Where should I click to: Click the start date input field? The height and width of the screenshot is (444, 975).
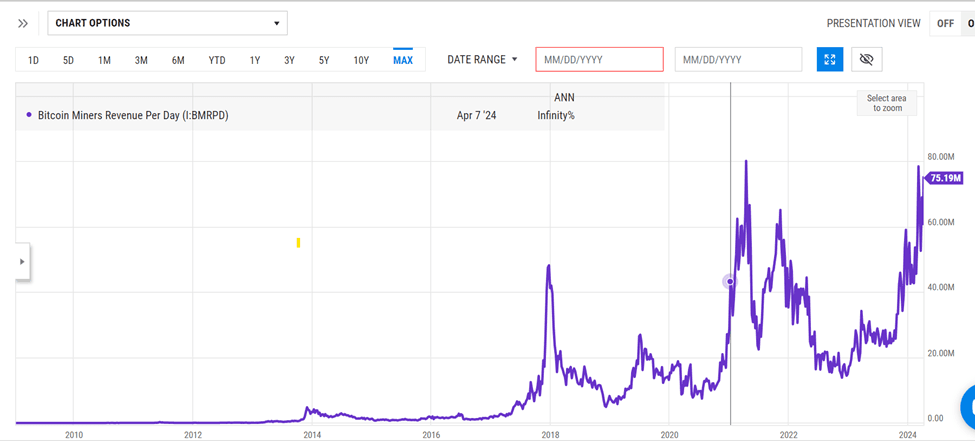pyautogui.click(x=599, y=60)
